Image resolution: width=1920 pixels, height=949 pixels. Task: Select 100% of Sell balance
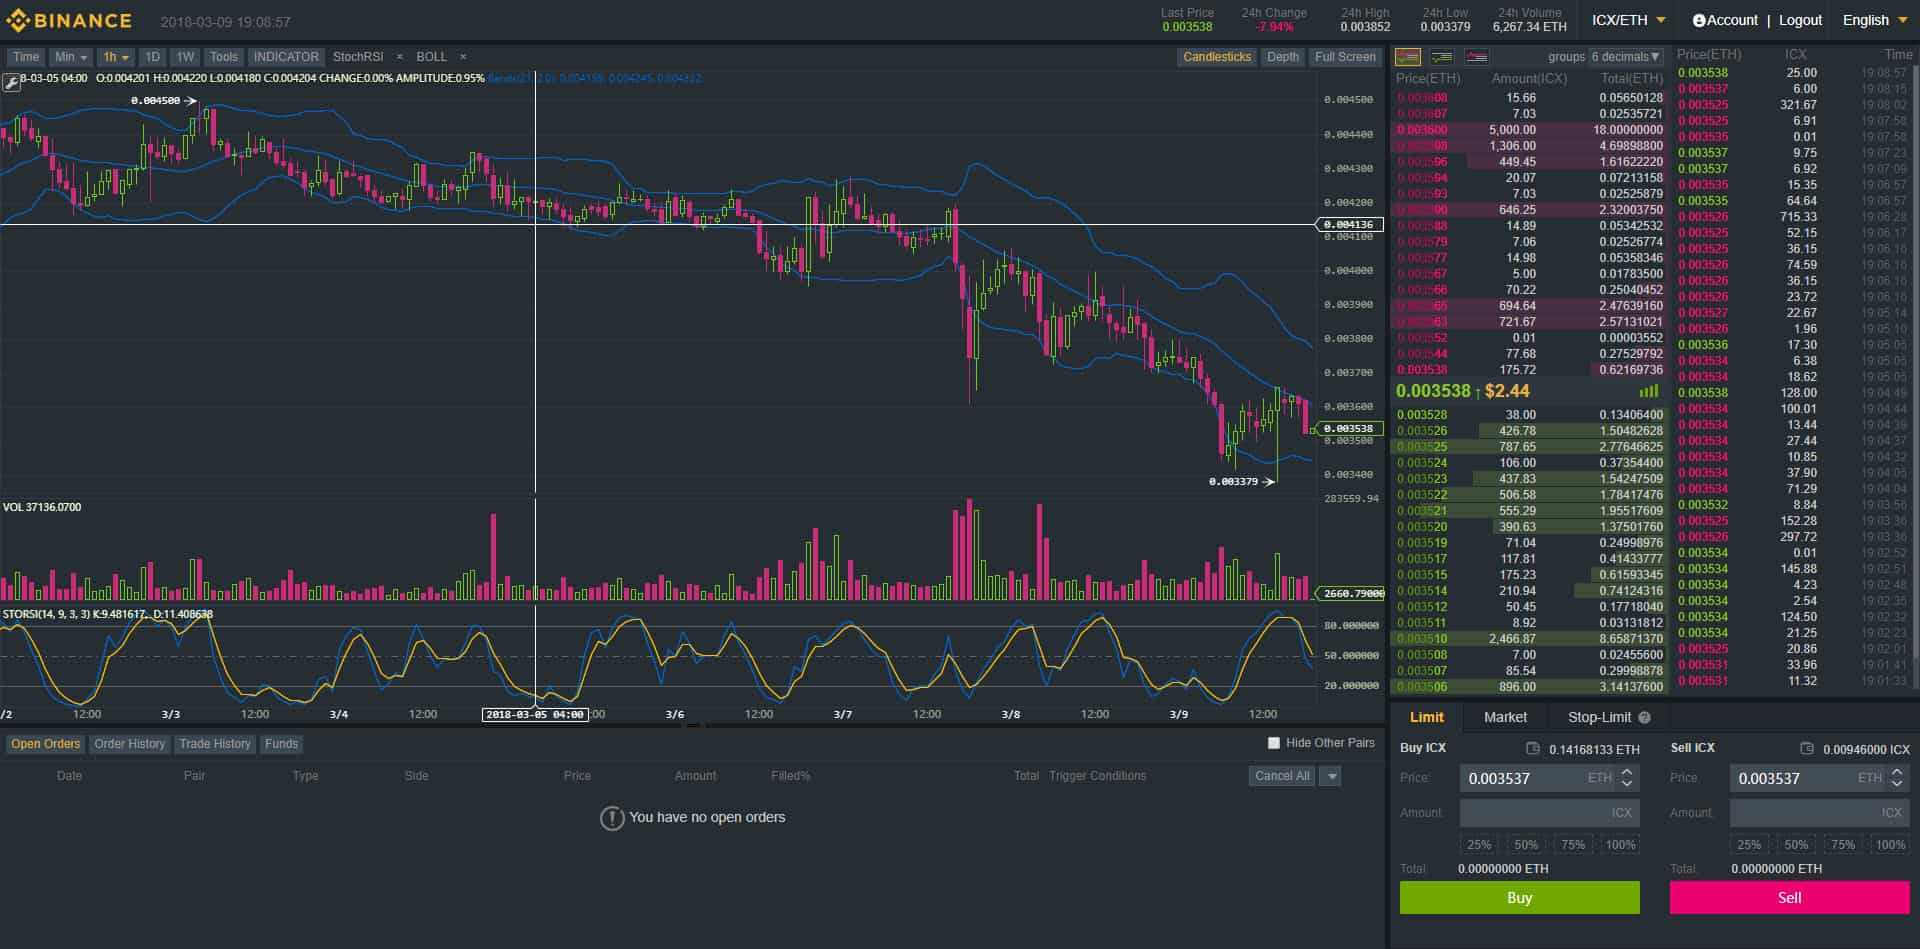(x=1890, y=845)
